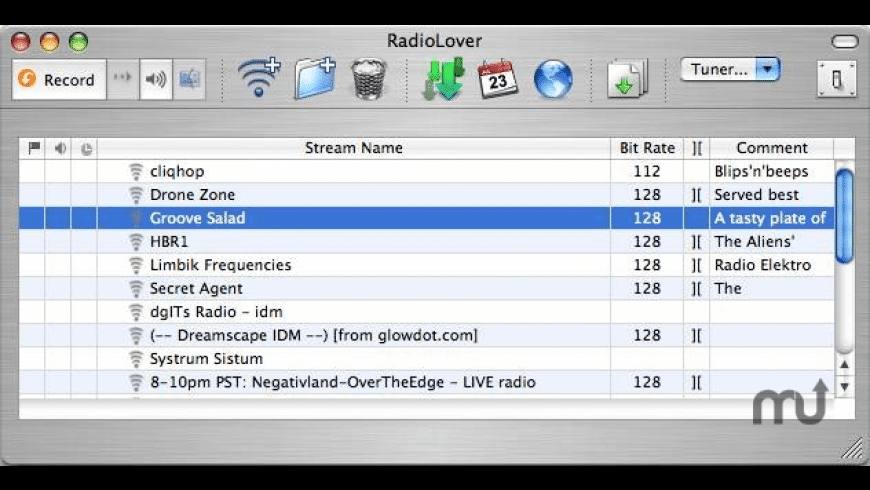
Task: Toggle the drawer button in toolbar's right corner
Action: pyautogui.click(x=837, y=79)
